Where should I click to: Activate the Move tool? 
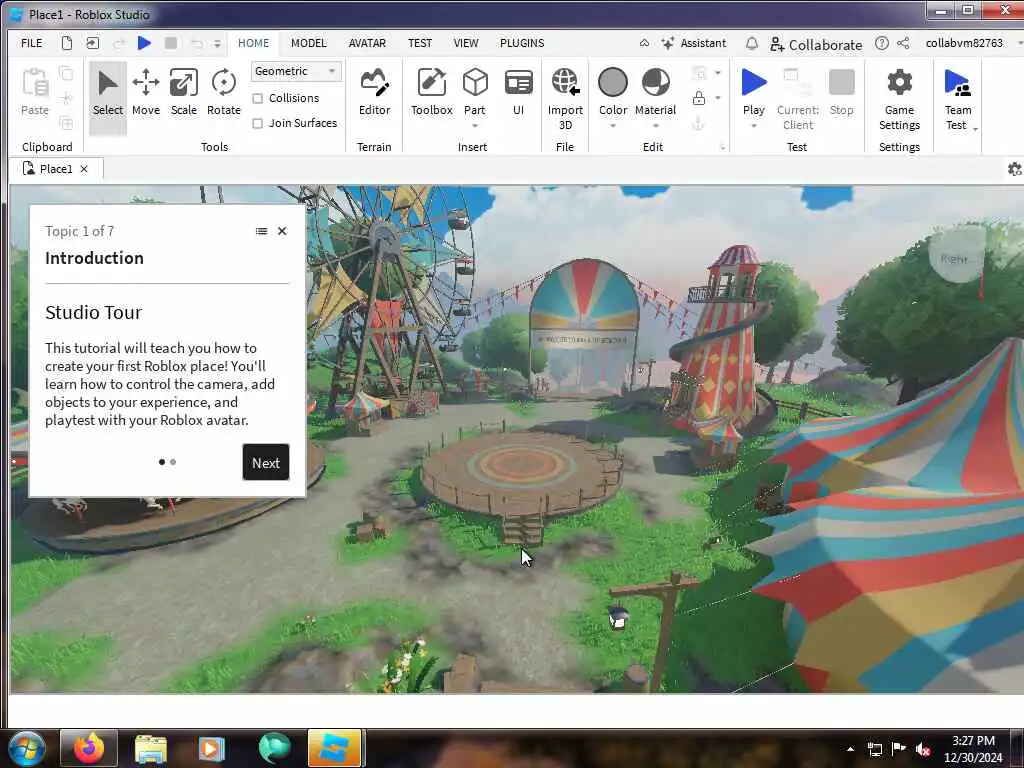pos(146,93)
